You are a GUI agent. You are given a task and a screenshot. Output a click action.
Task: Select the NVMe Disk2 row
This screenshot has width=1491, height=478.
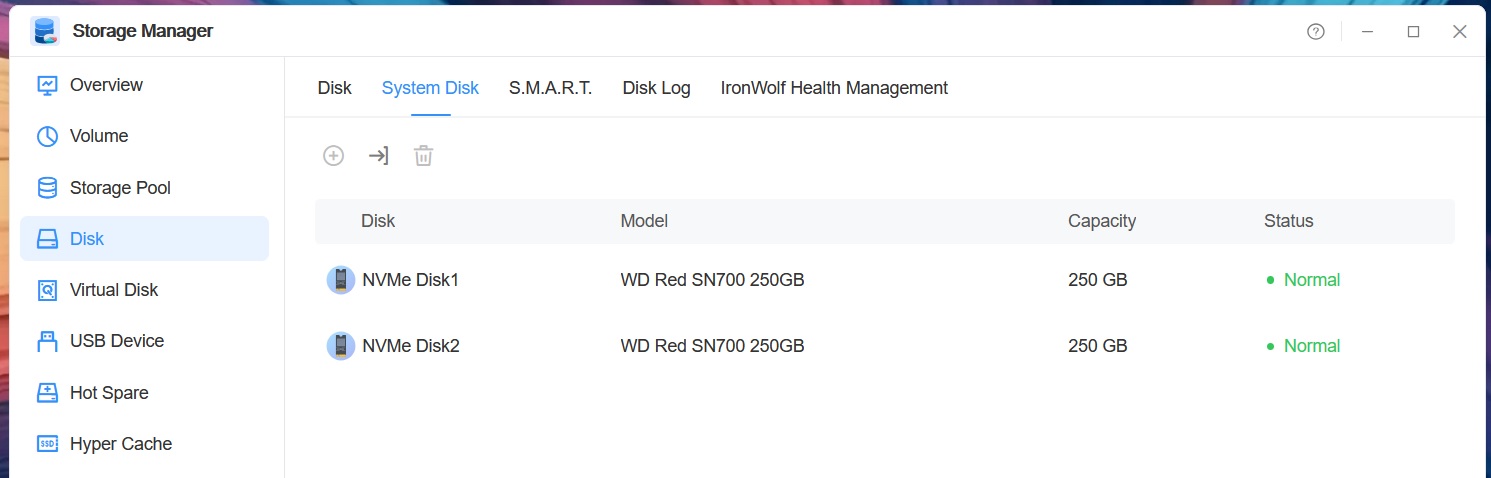[885, 346]
